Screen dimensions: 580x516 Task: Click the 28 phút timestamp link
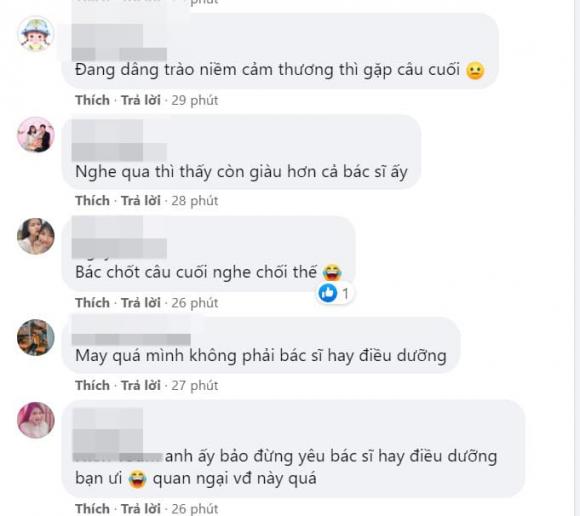195,201
